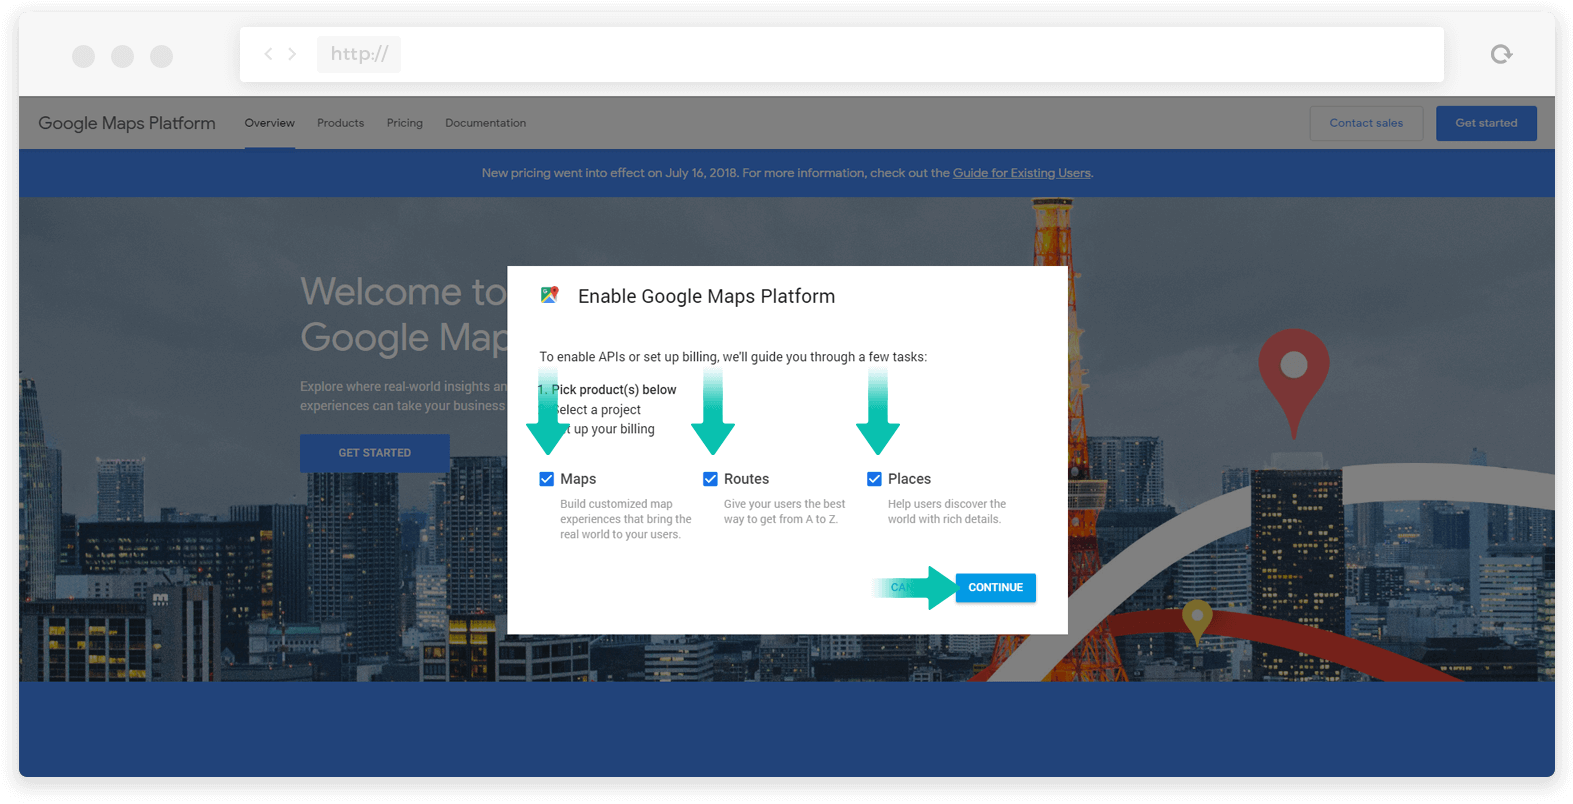The width and height of the screenshot is (1573, 804).
Task: Click the browser back arrow
Action: point(268,54)
